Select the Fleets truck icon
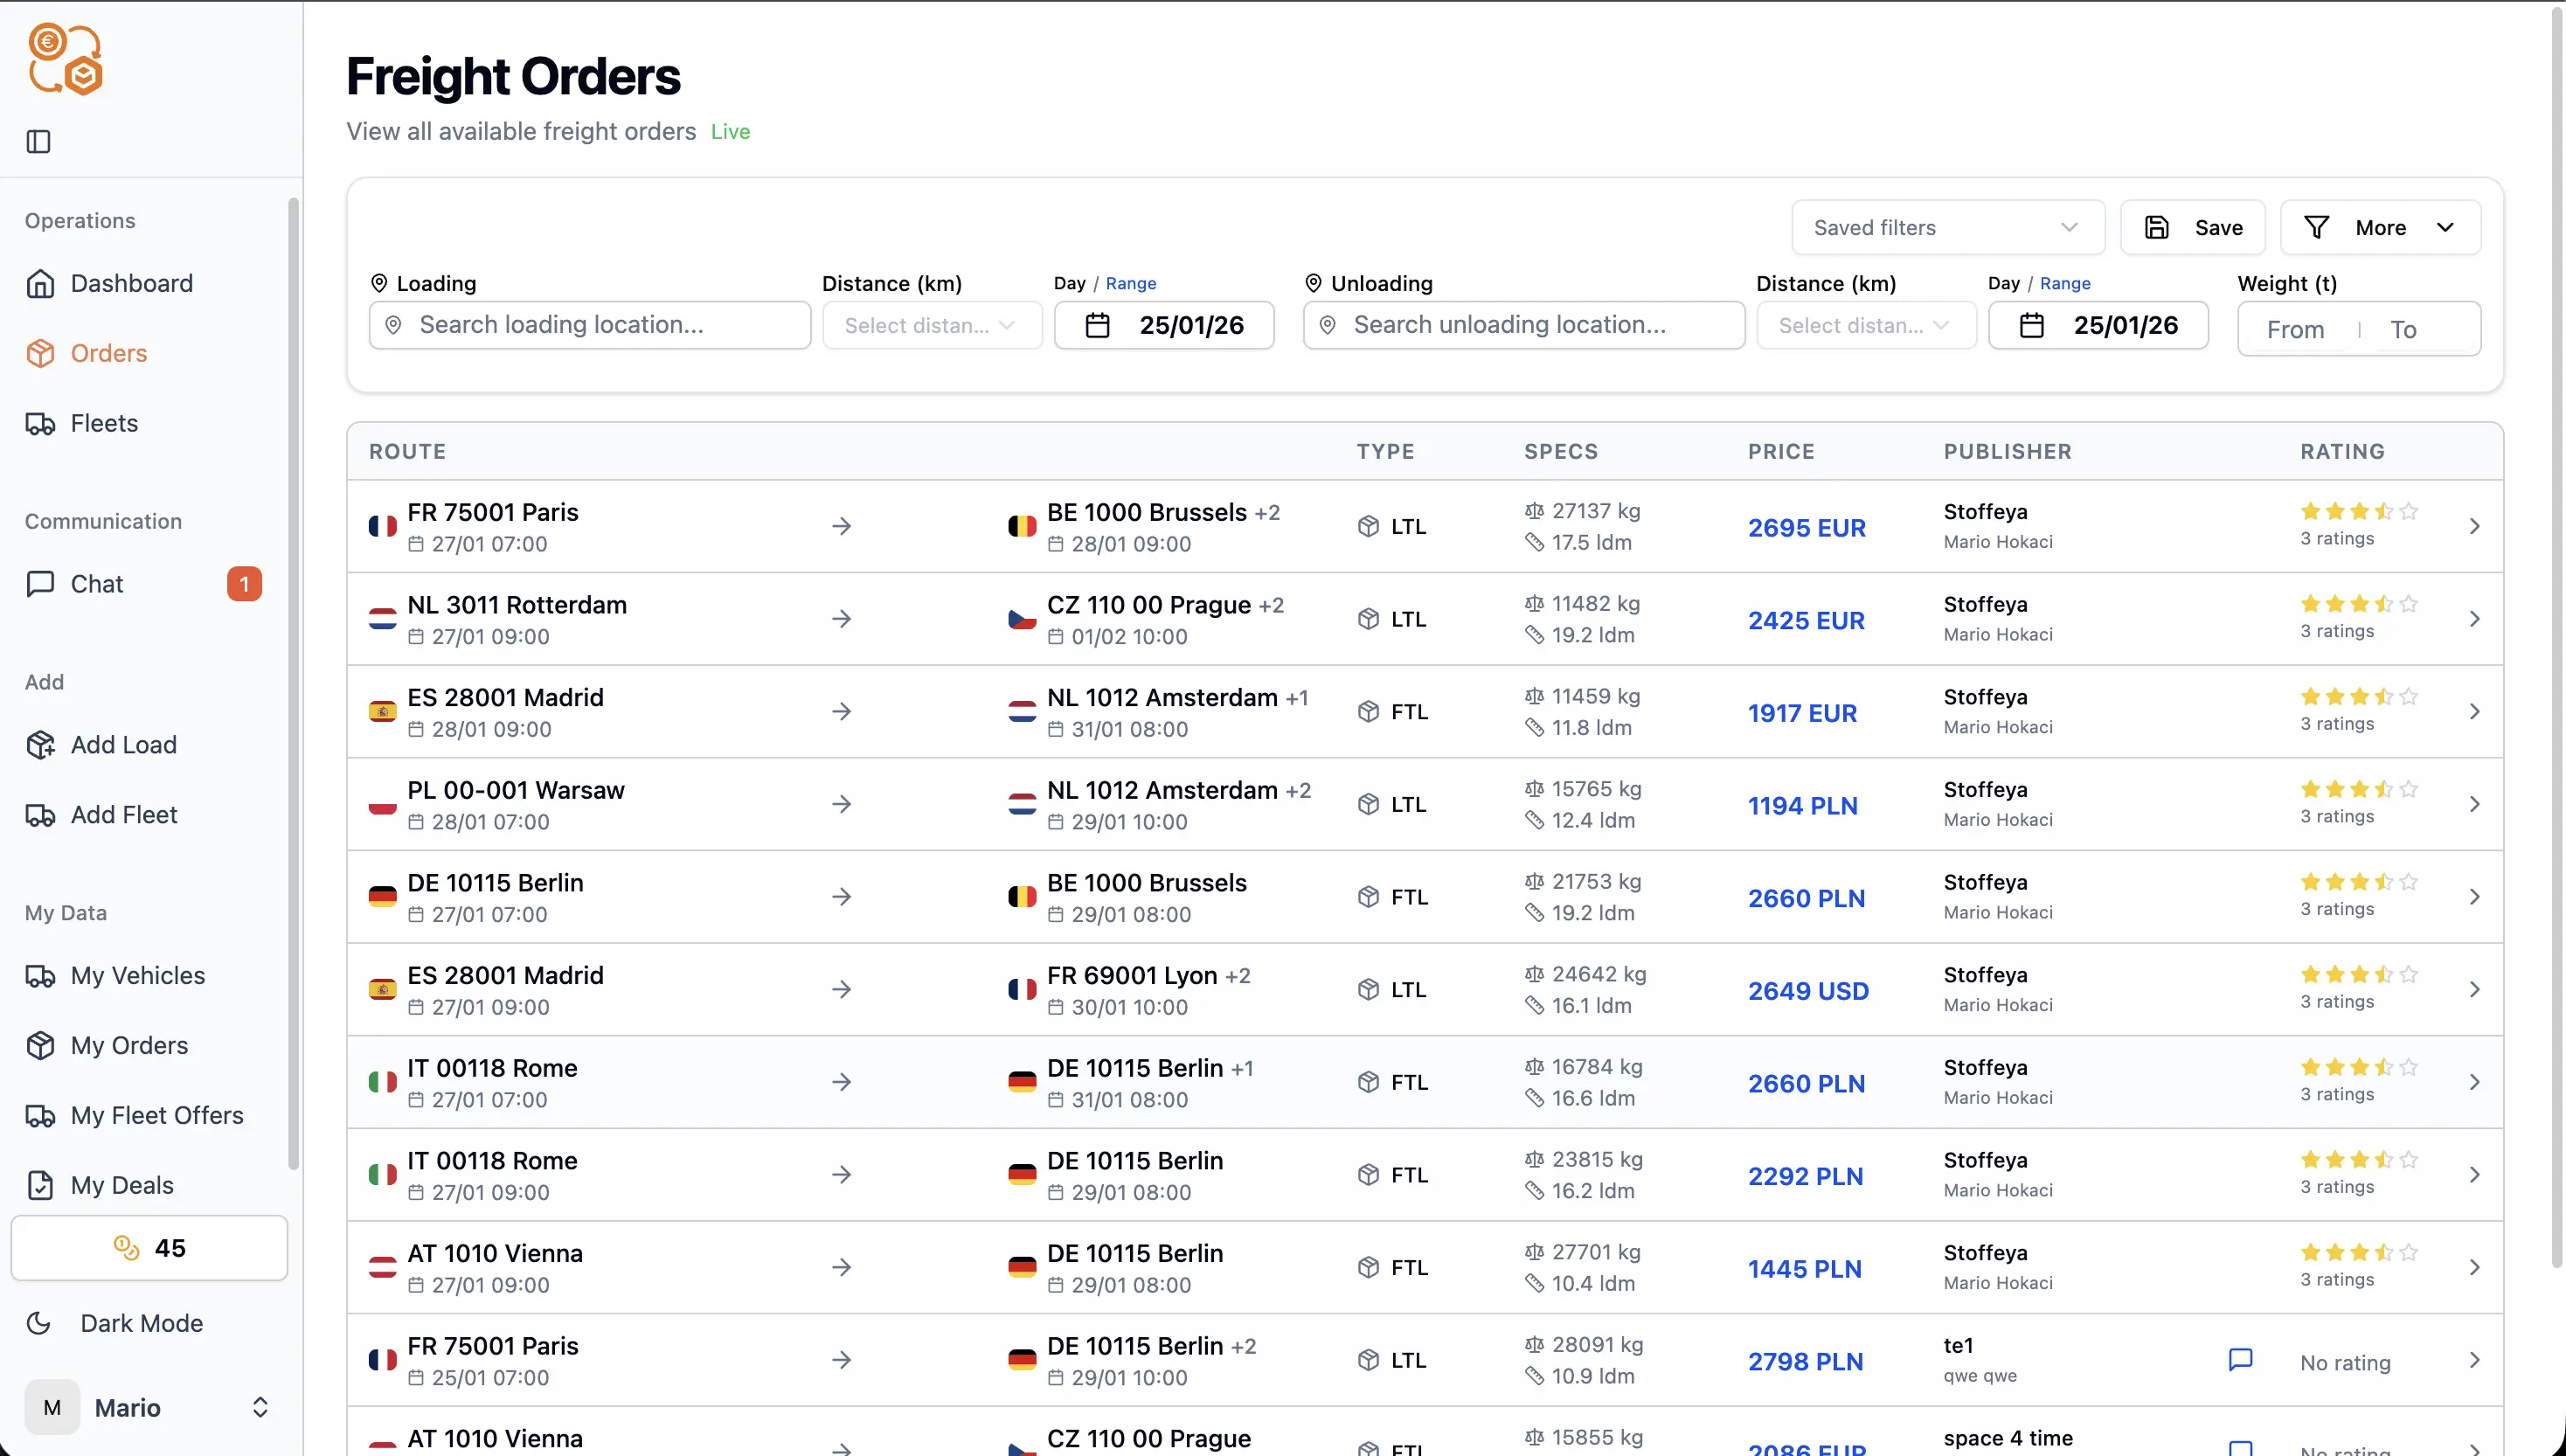2566x1456 pixels. (x=41, y=423)
